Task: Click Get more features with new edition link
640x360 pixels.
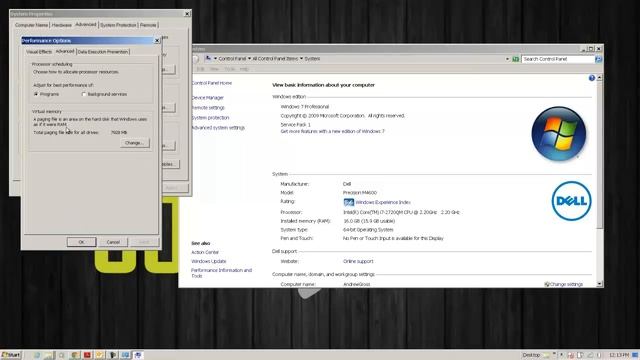Action: point(332,131)
